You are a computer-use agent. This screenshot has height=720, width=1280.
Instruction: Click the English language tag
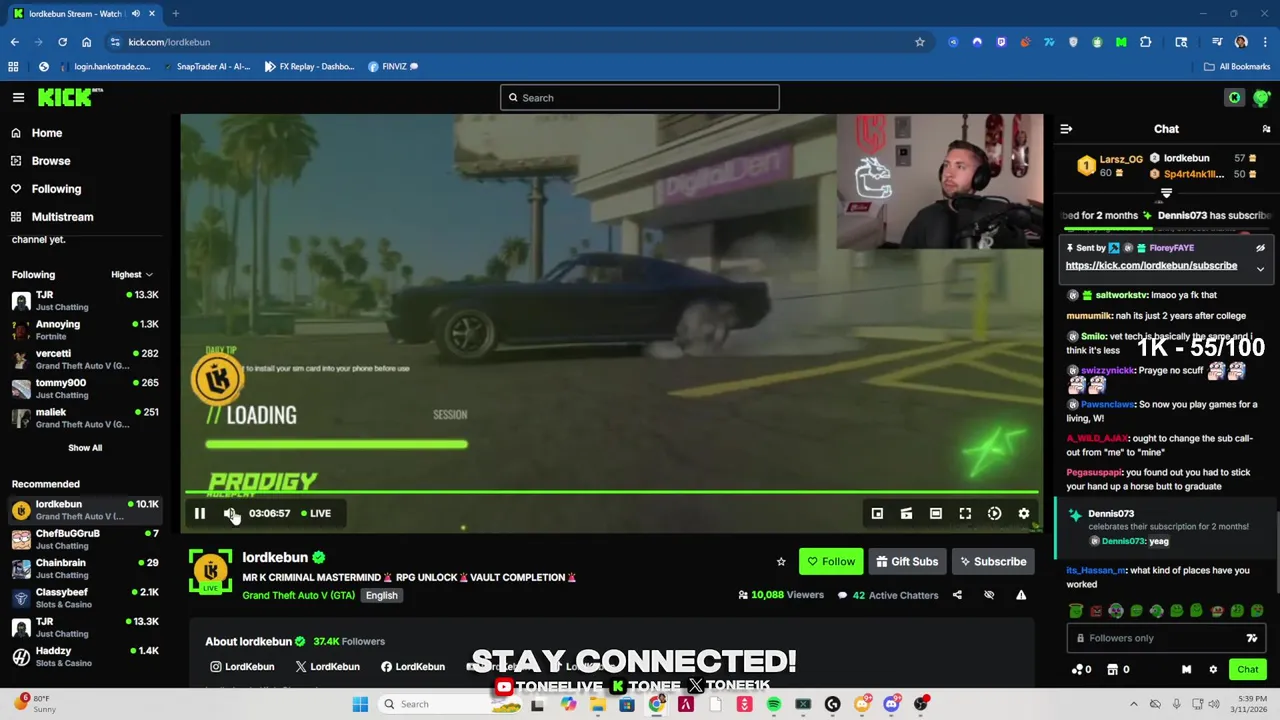[x=381, y=596]
